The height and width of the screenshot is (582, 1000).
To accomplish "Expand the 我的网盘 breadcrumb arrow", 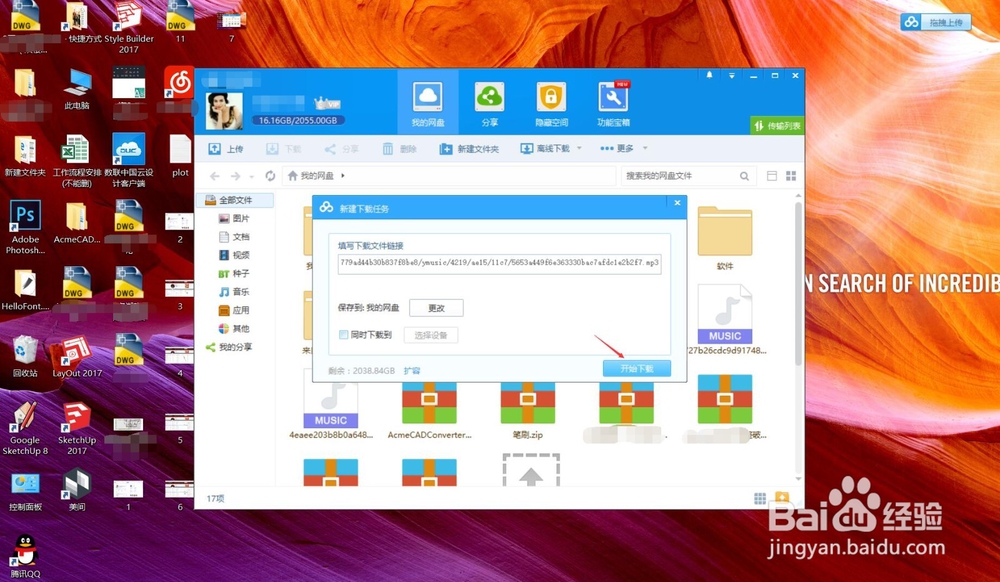I will [343, 175].
